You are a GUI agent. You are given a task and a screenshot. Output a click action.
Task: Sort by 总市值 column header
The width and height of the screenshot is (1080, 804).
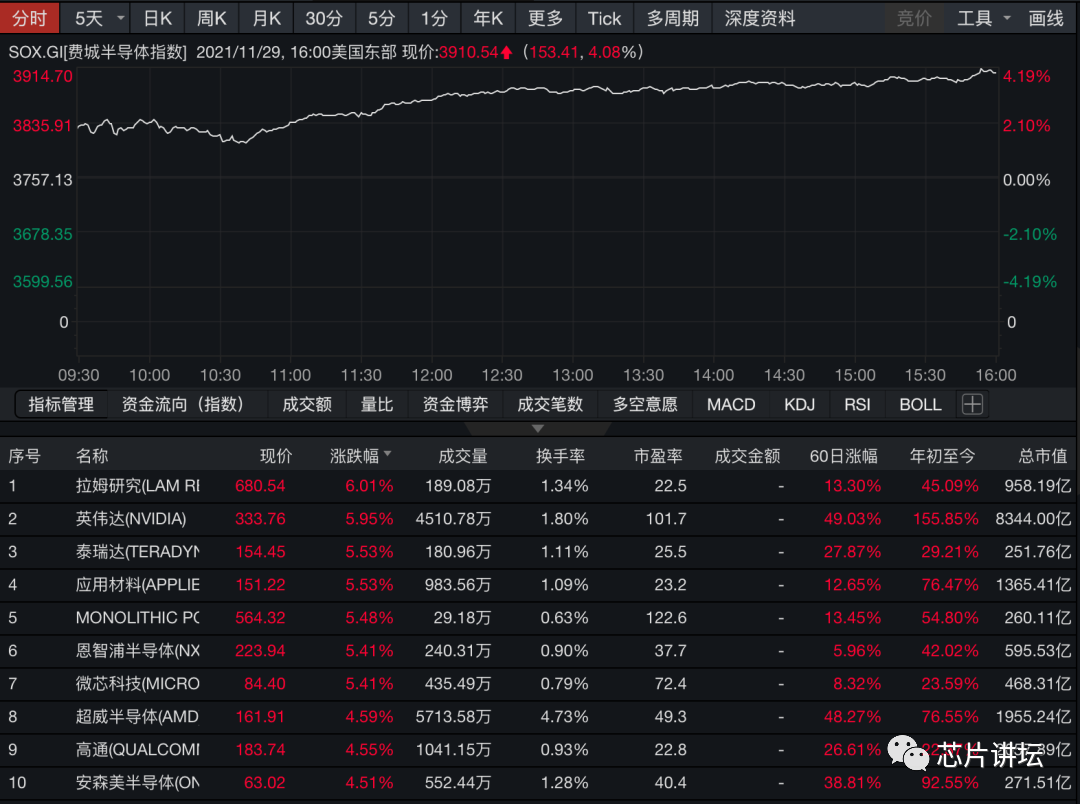pyautogui.click(x=1043, y=455)
